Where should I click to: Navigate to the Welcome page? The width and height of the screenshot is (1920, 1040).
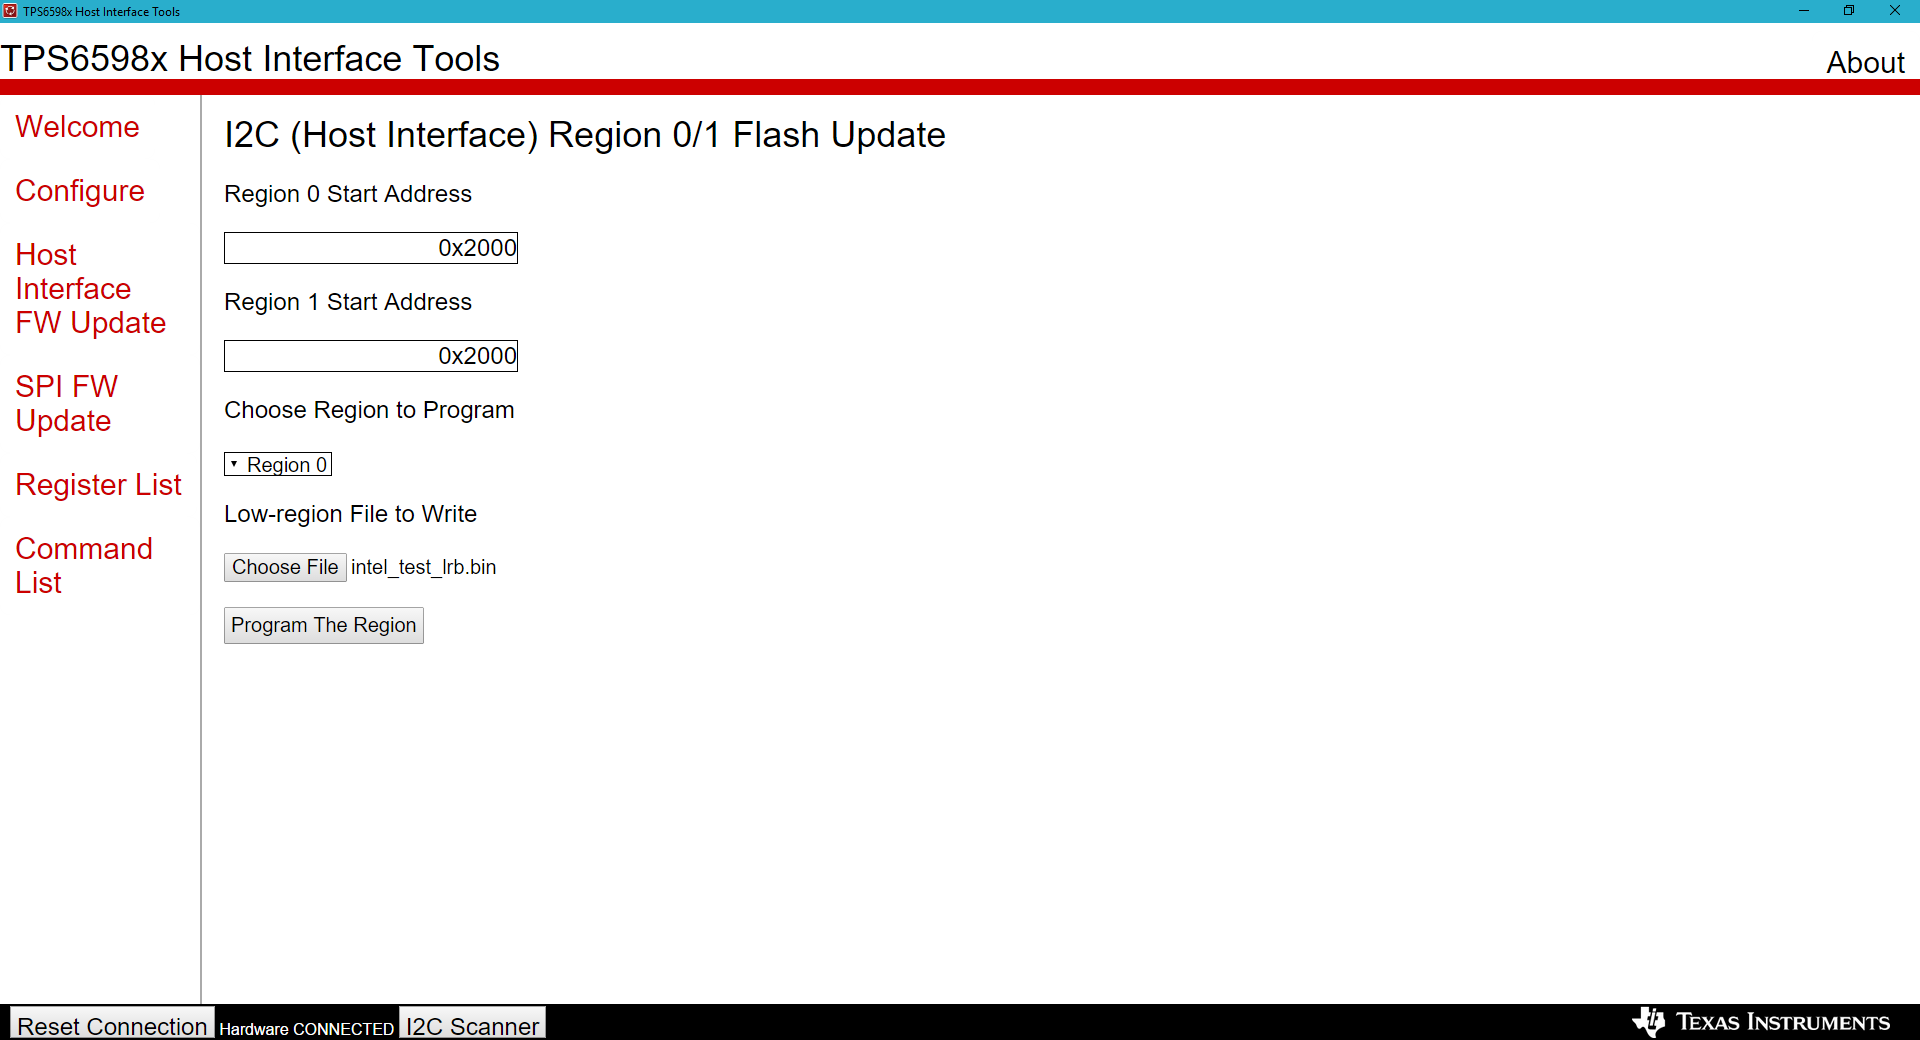tap(76, 127)
